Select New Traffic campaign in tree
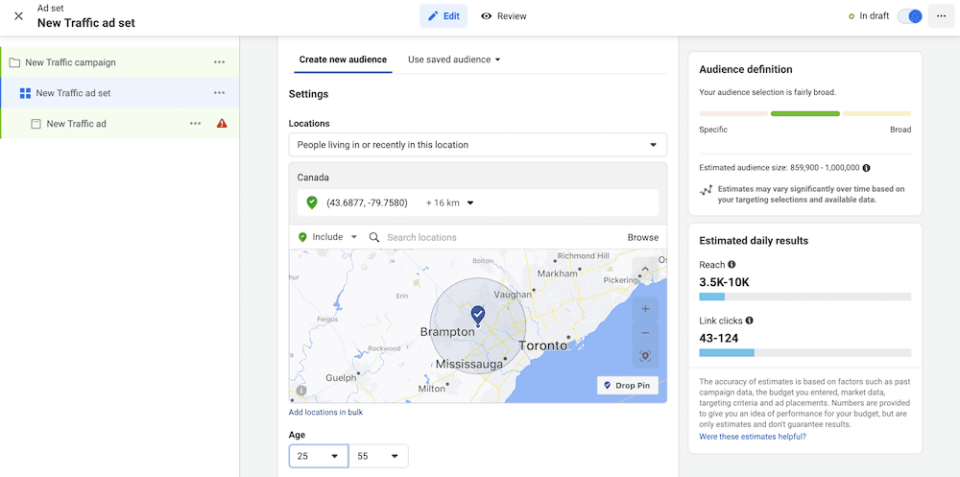Viewport: 960px width, 477px height. tap(119, 62)
